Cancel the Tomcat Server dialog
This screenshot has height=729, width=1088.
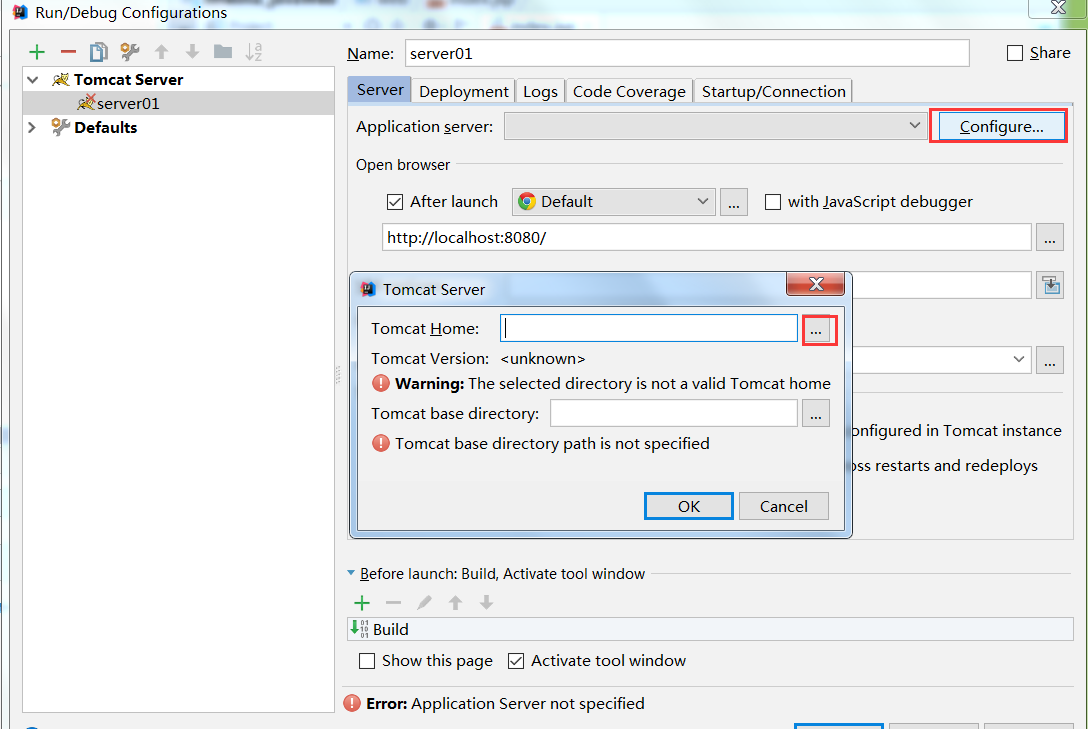[x=783, y=506]
